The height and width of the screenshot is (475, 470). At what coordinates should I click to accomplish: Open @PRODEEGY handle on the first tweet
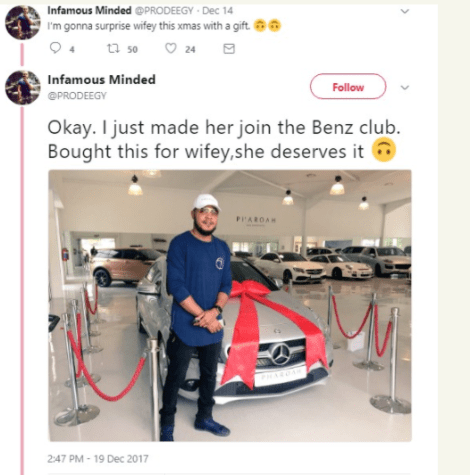click(x=164, y=11)
